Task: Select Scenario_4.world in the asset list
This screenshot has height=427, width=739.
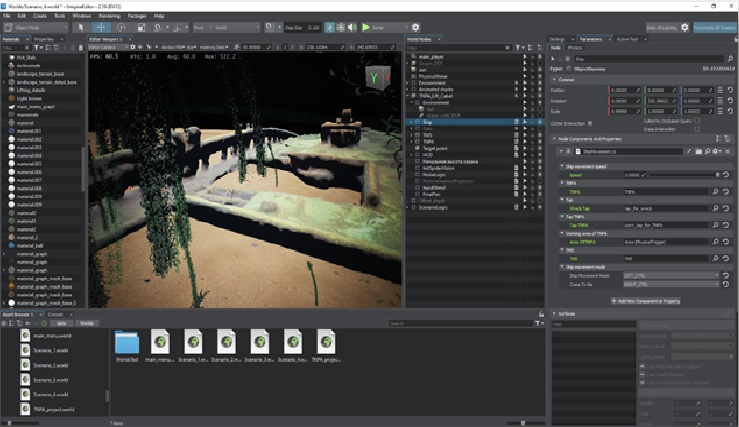Action: [50, 395]
